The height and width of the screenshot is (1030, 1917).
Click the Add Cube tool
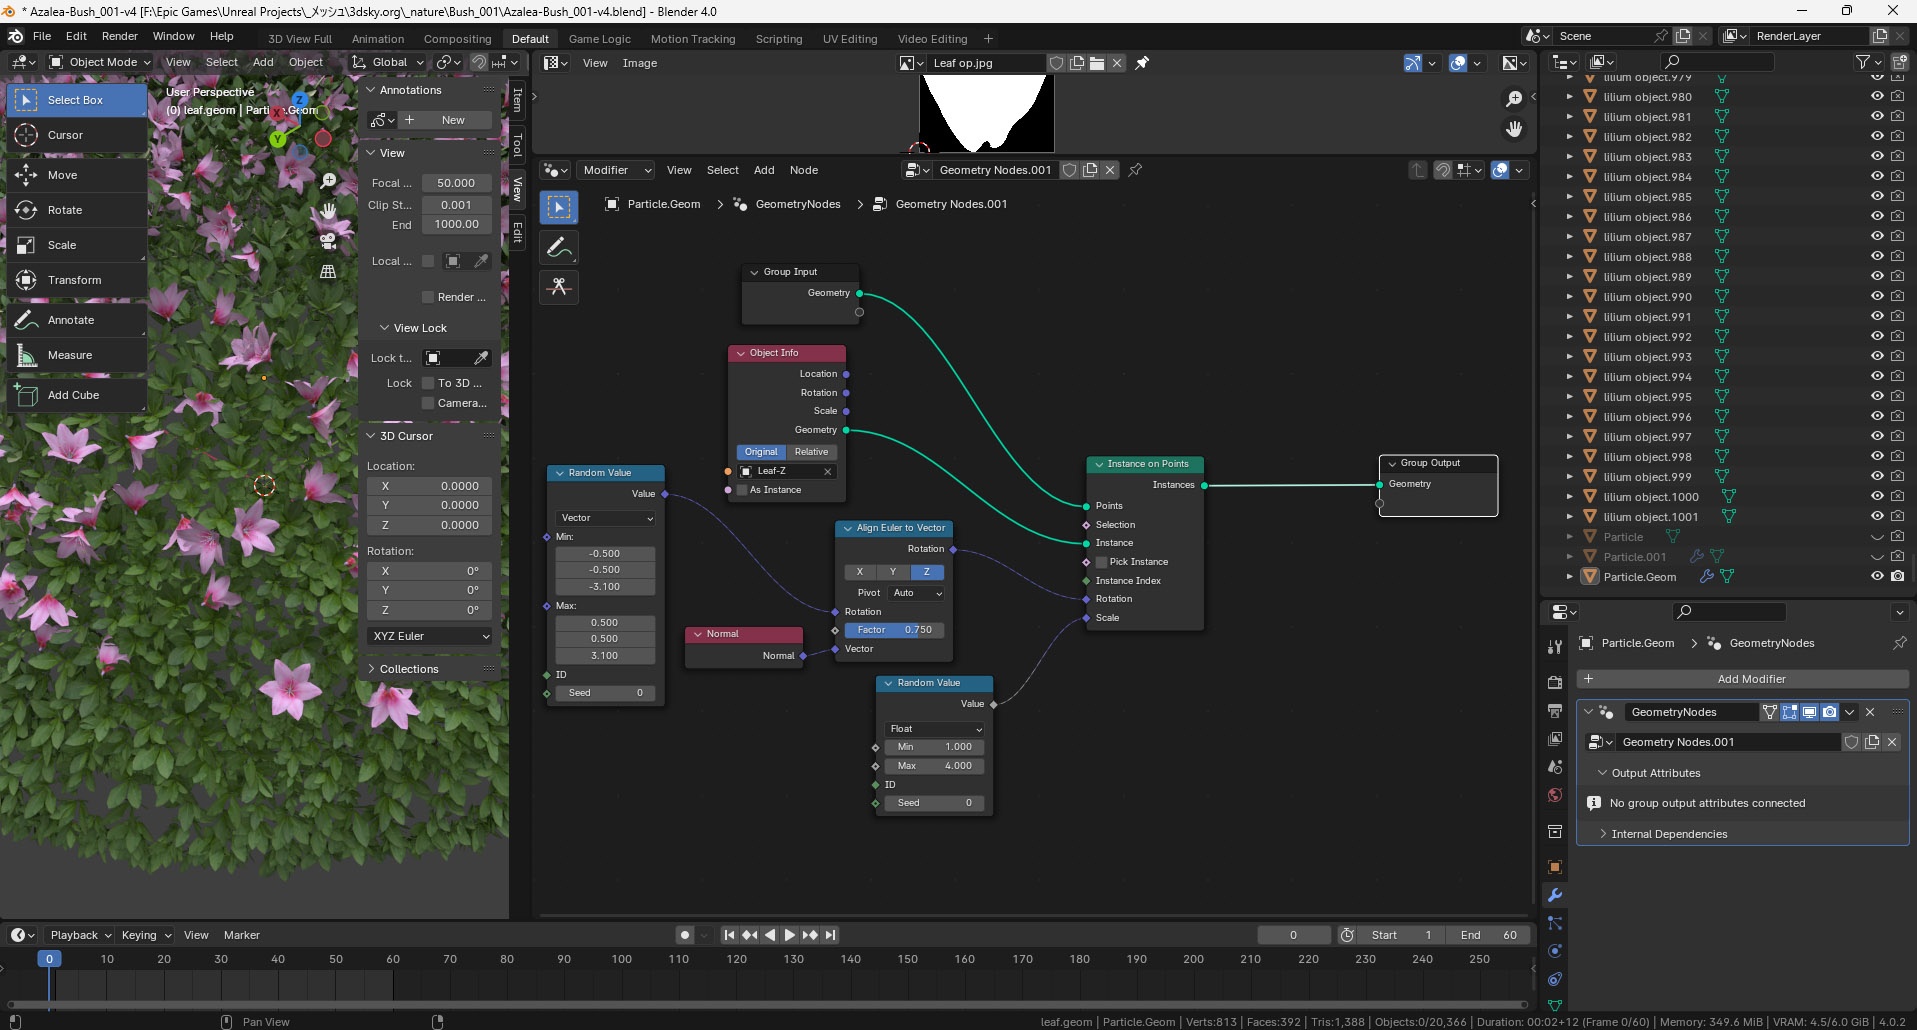click(73, 395)
